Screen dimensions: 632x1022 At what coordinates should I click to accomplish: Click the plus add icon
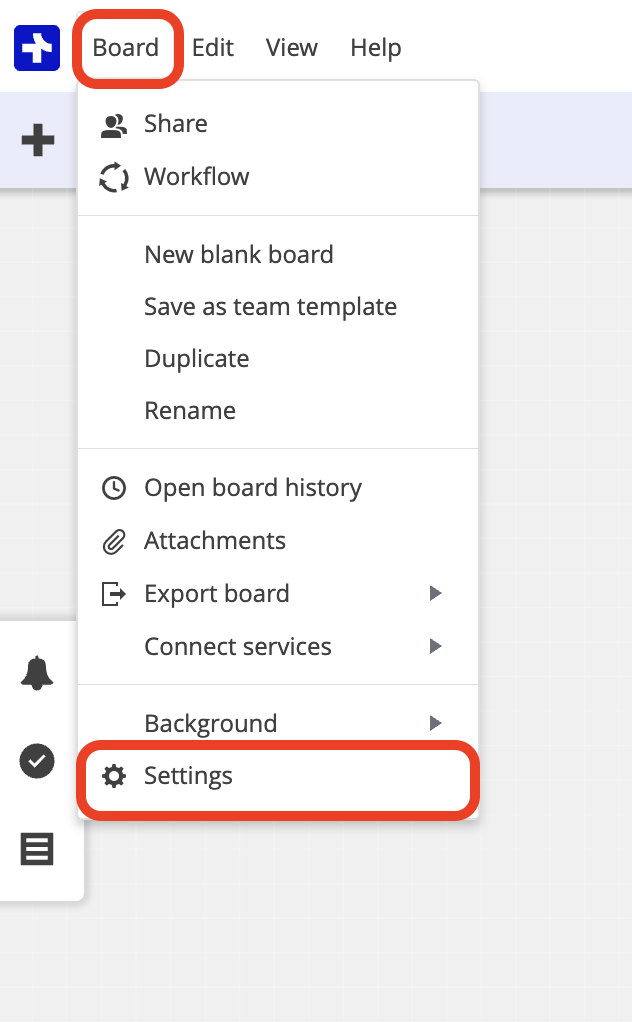pos(38,141)
